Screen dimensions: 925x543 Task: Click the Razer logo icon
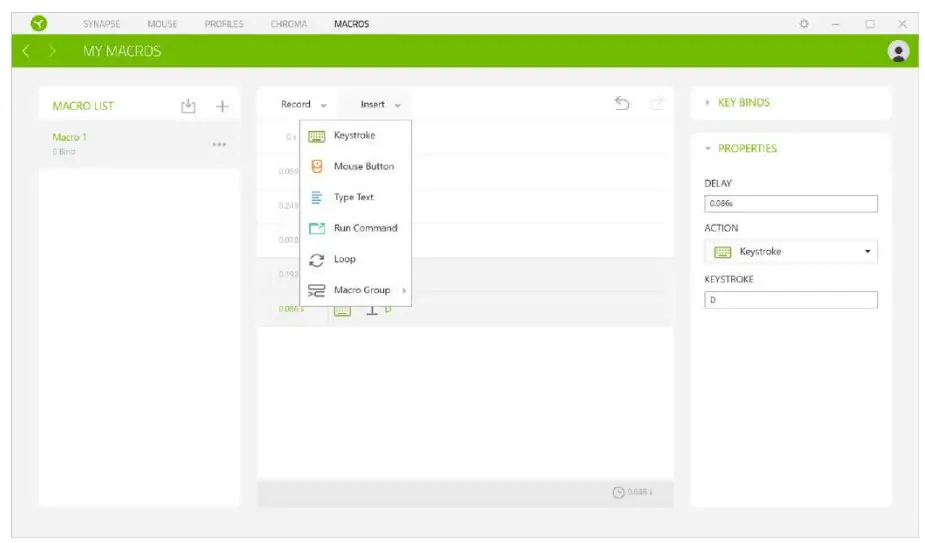click(x=39, y=24)
